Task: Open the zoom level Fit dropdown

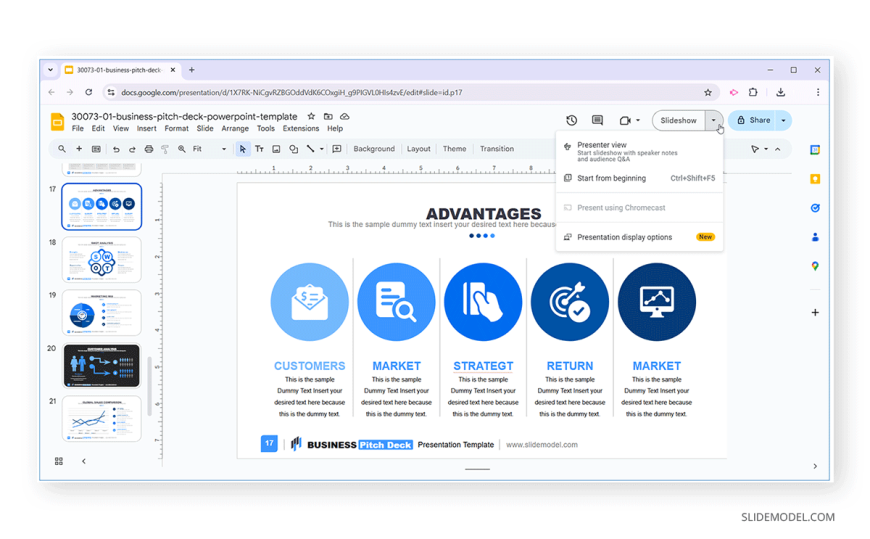Action: point(209,149)
